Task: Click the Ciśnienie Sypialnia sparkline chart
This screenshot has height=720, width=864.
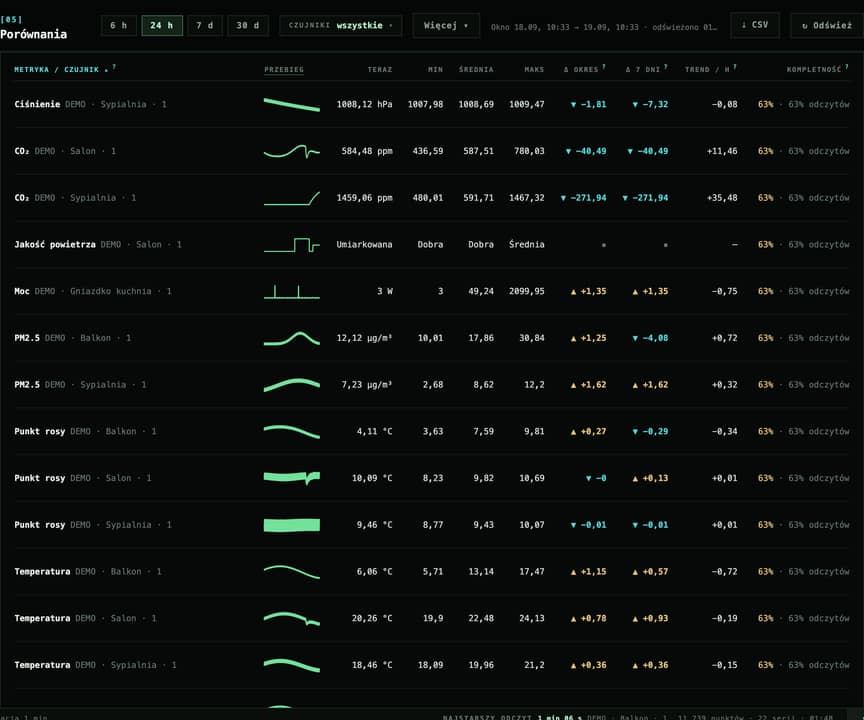Action: (x=291, y=104)
